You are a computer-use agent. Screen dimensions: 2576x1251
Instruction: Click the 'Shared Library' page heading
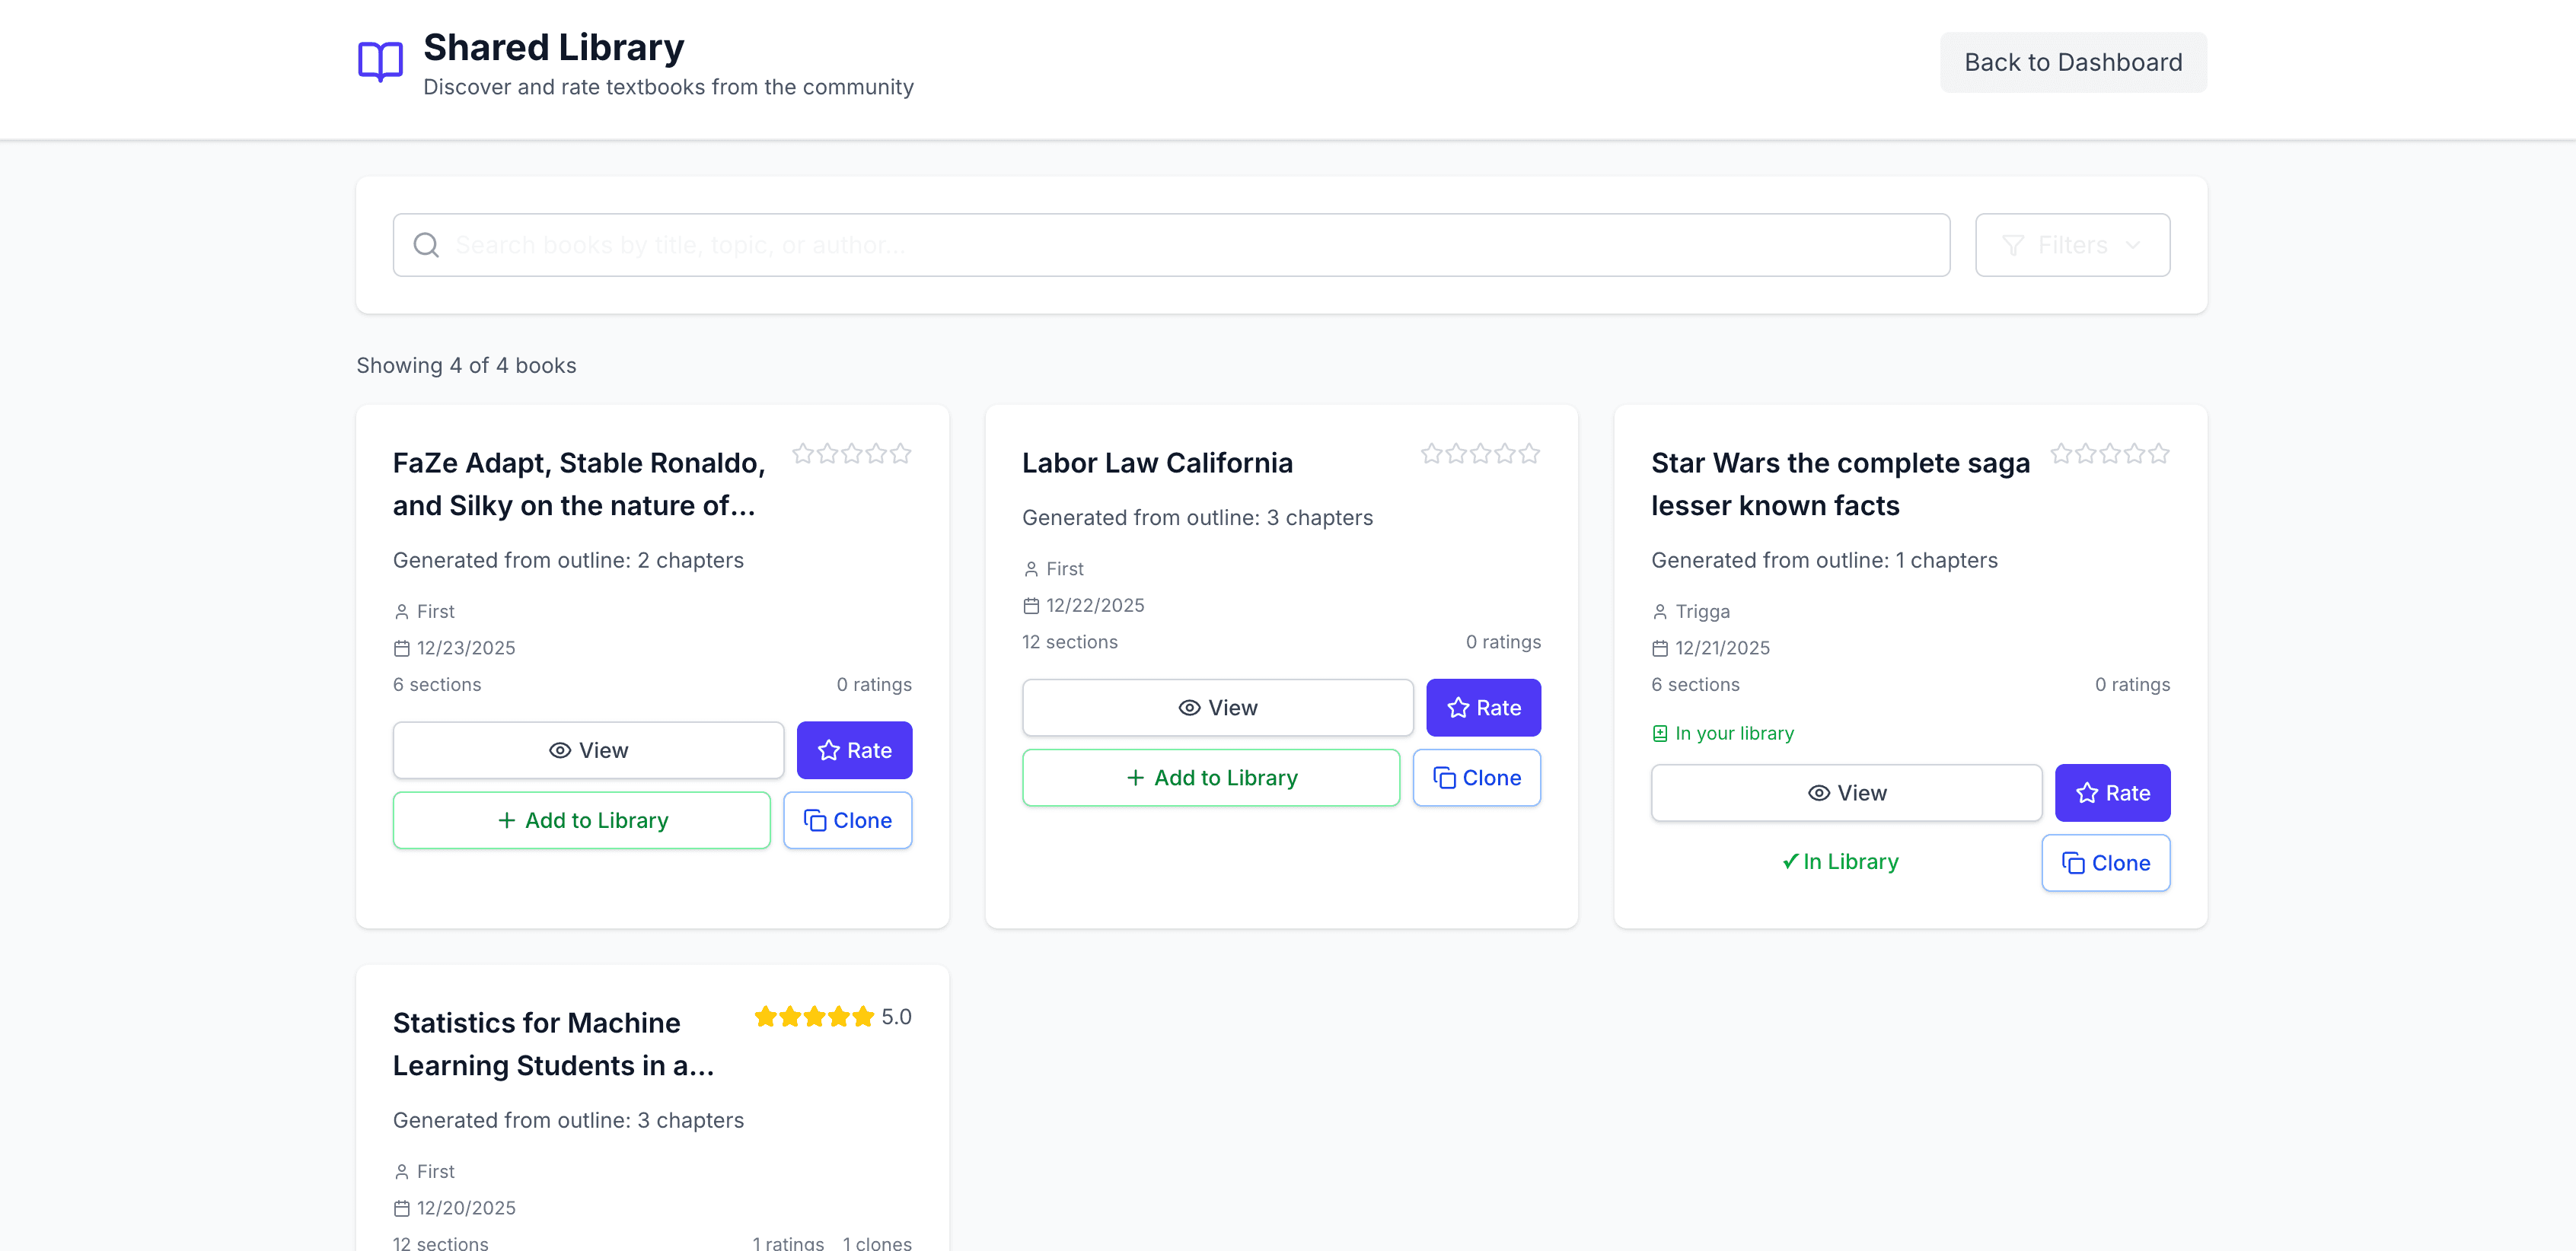(553, 47)
